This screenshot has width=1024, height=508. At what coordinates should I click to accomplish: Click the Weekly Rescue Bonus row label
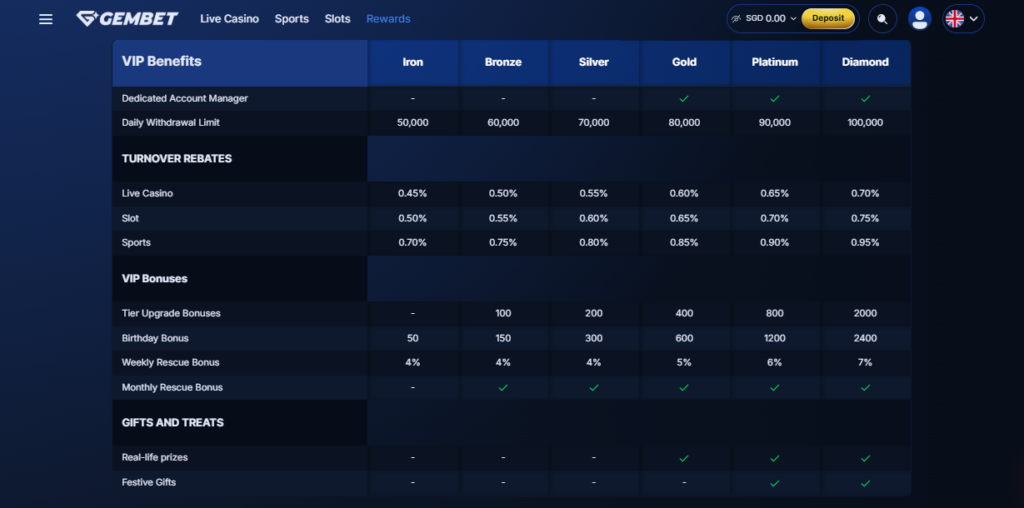[x=170, y=362]
